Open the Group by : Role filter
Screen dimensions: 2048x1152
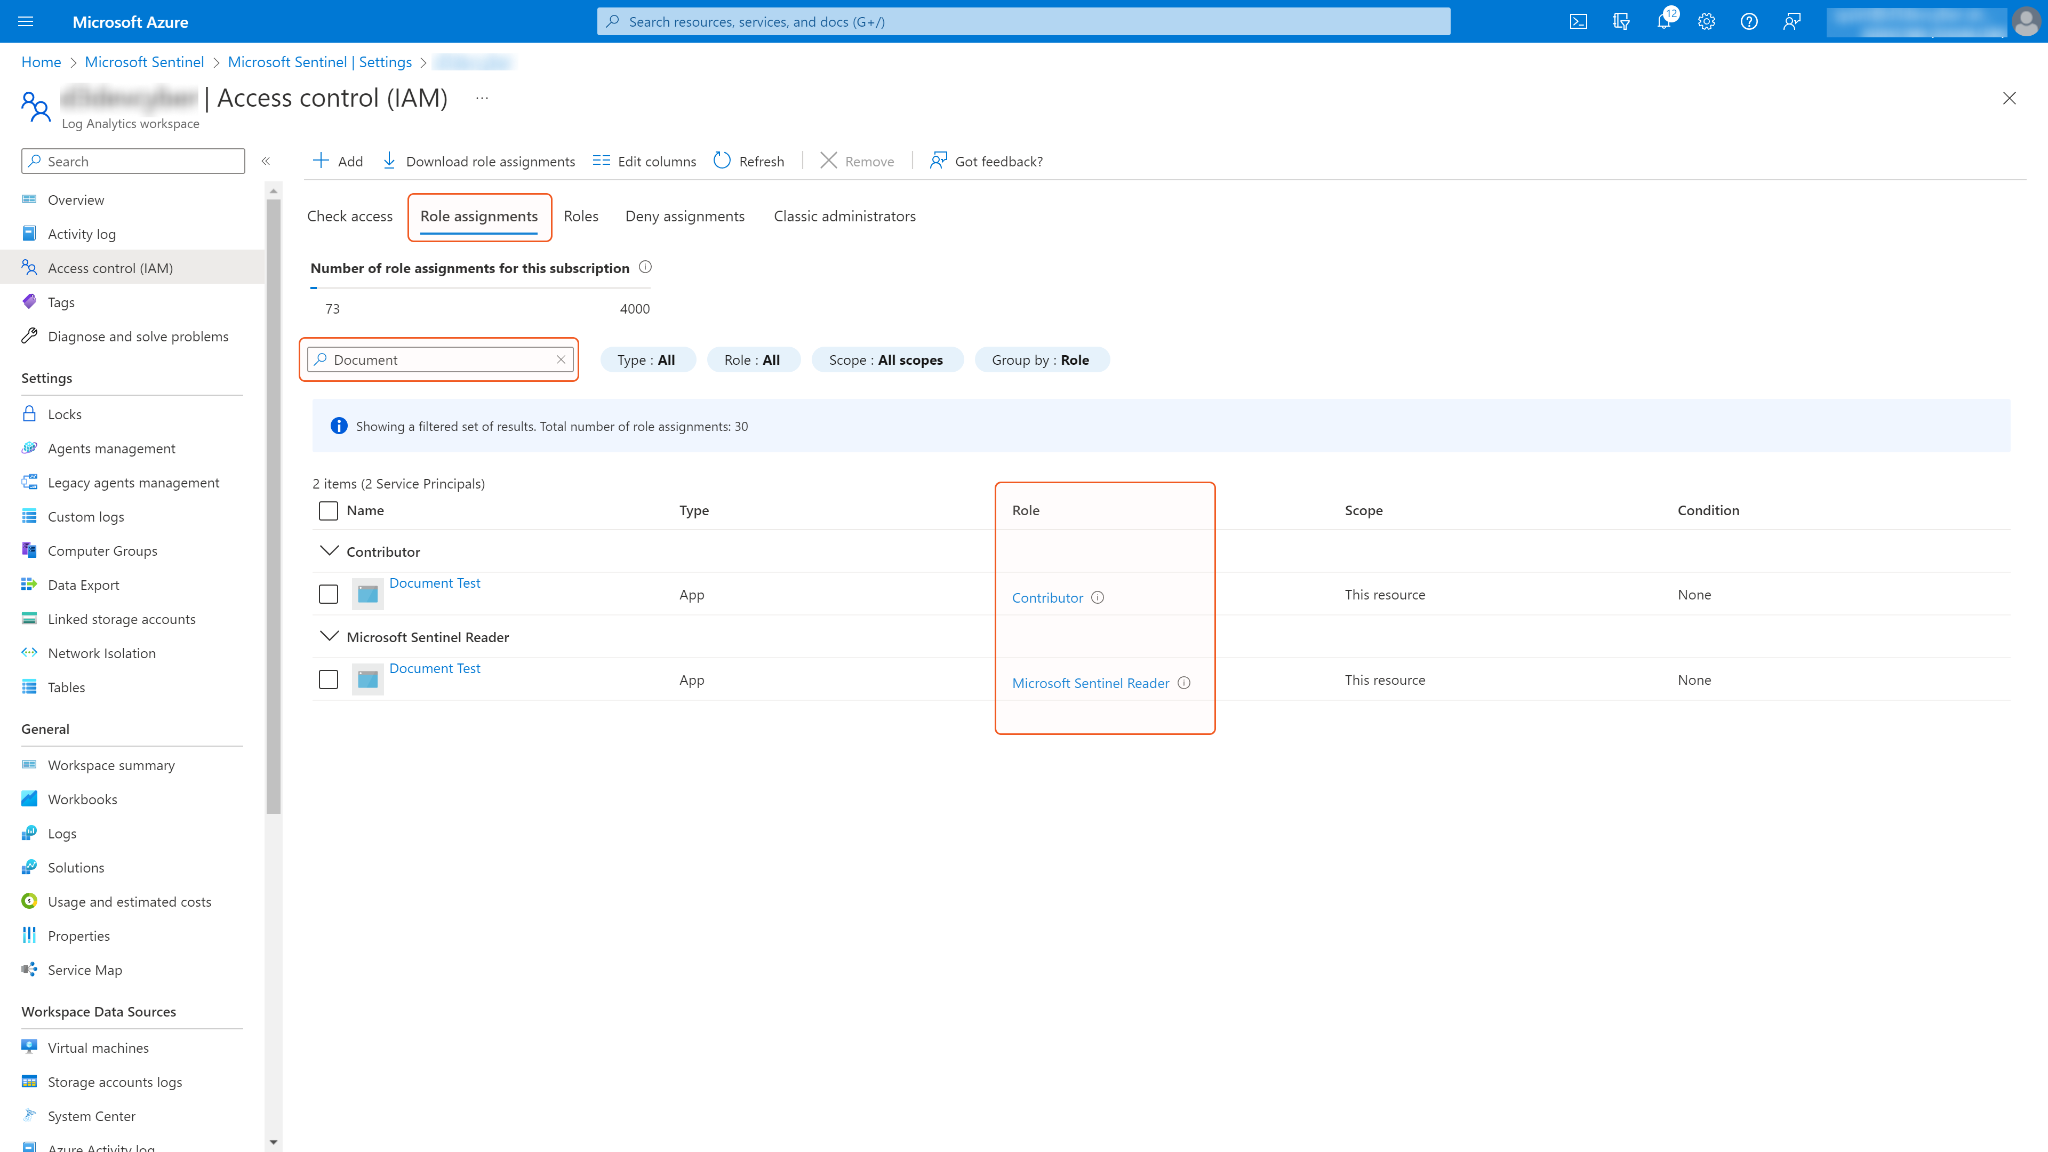[1041, 360]
